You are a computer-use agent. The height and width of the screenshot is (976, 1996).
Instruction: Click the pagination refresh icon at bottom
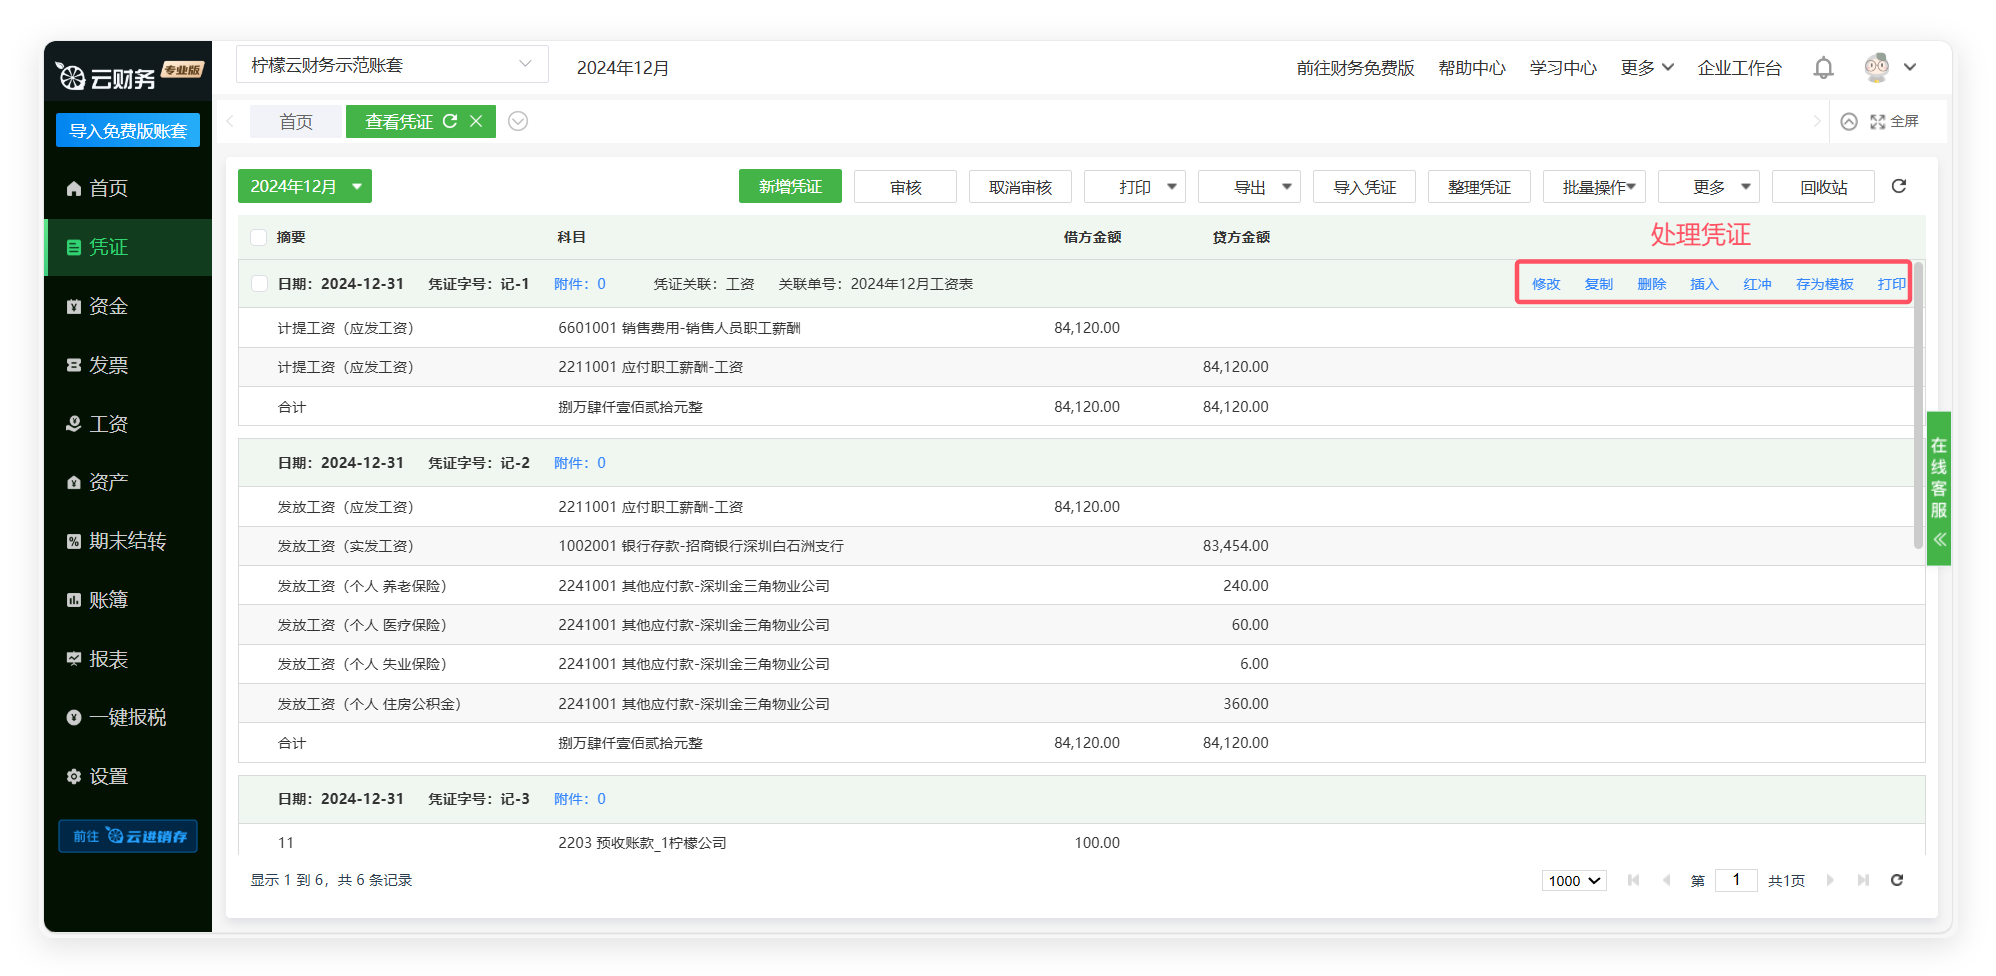[1896, 880]
